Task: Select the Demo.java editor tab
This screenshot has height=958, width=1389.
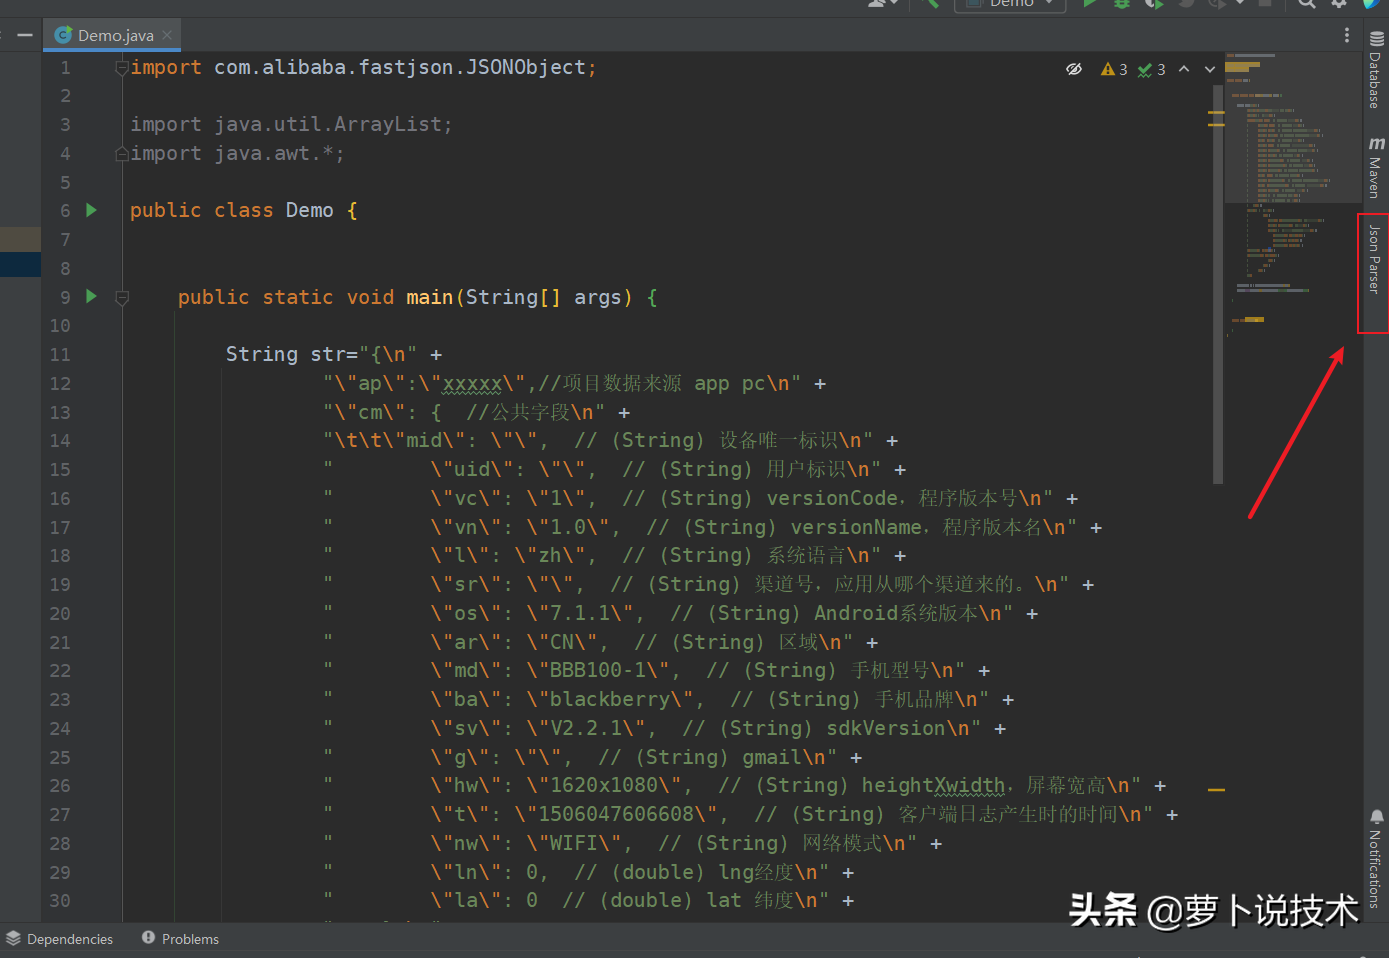Action: [x=114, y=35]
